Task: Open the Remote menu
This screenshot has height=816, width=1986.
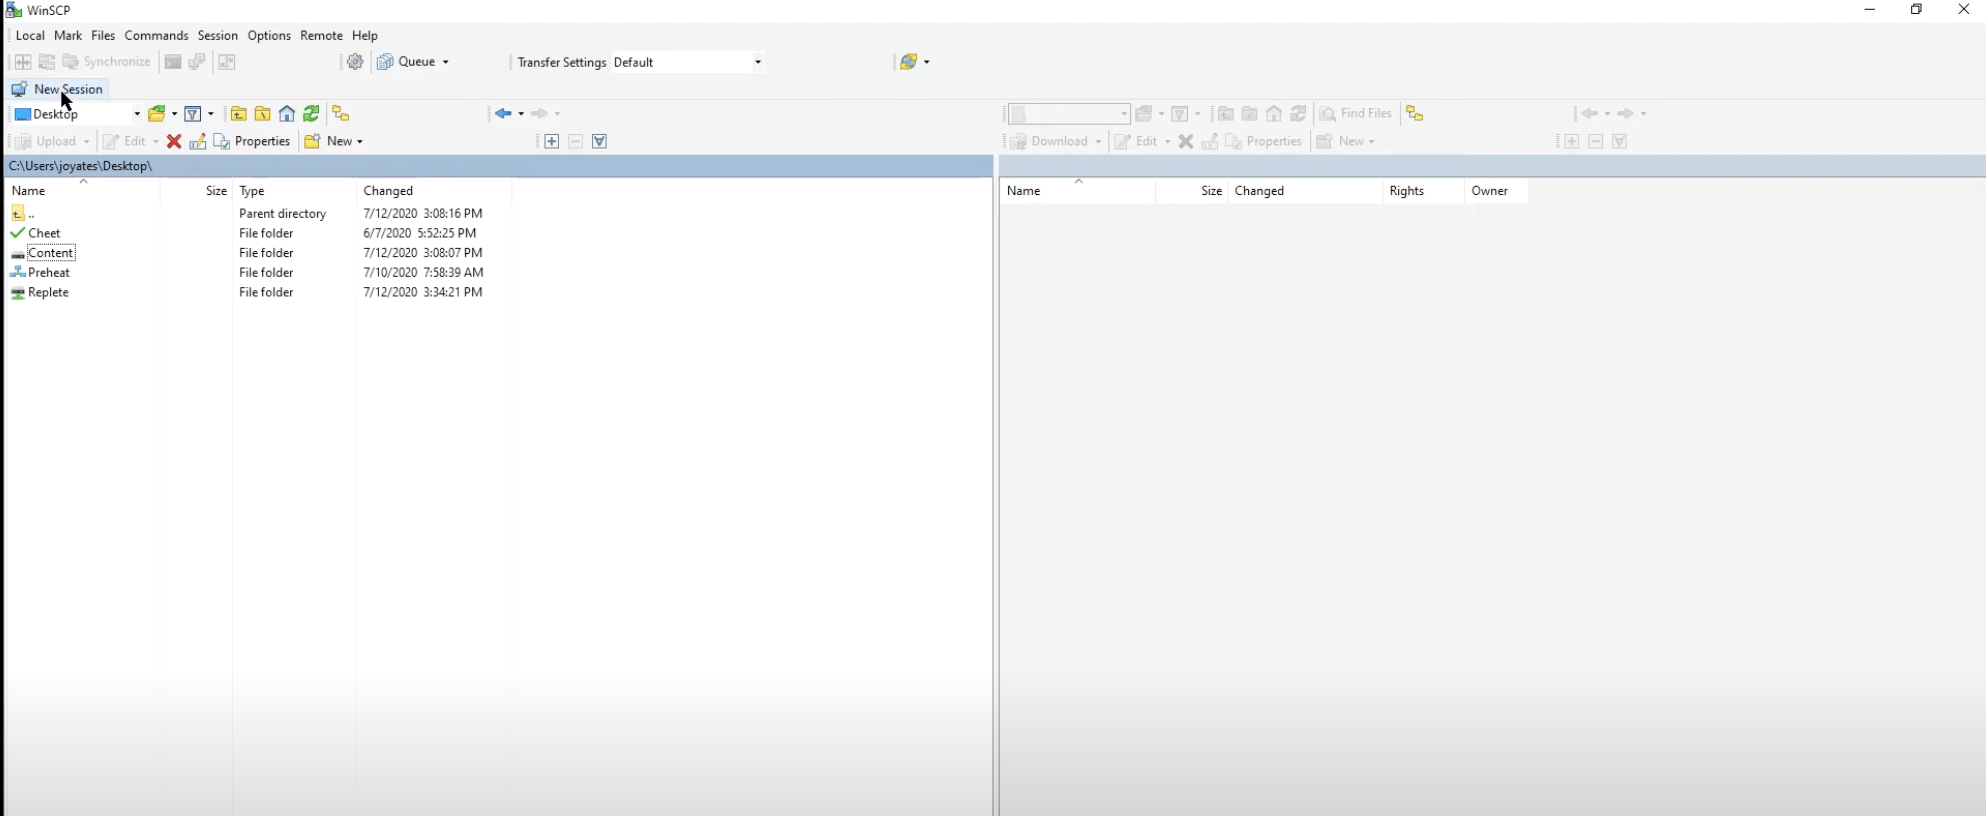Action: (x=321, y=35)
